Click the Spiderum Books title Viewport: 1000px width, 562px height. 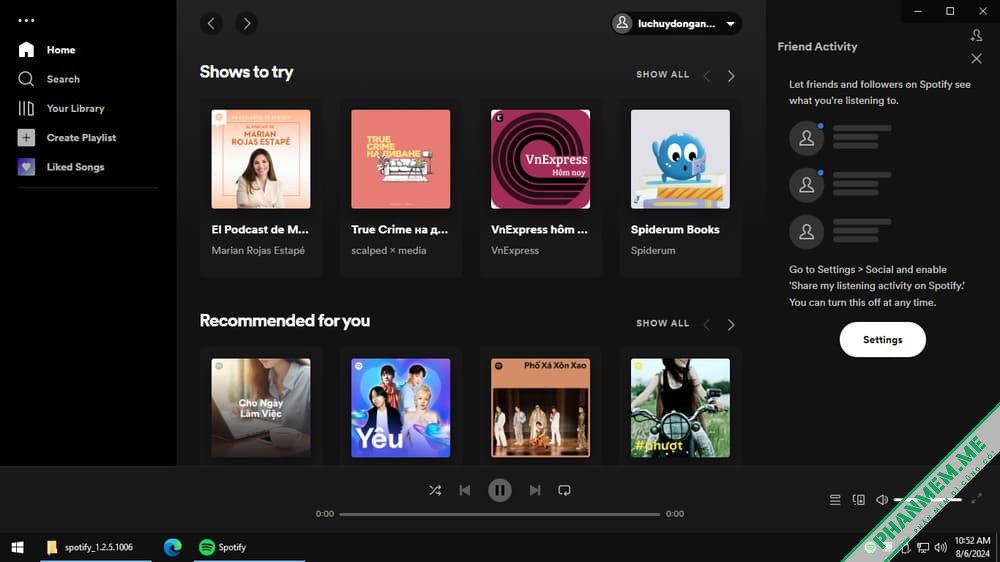tap(675, 230)
